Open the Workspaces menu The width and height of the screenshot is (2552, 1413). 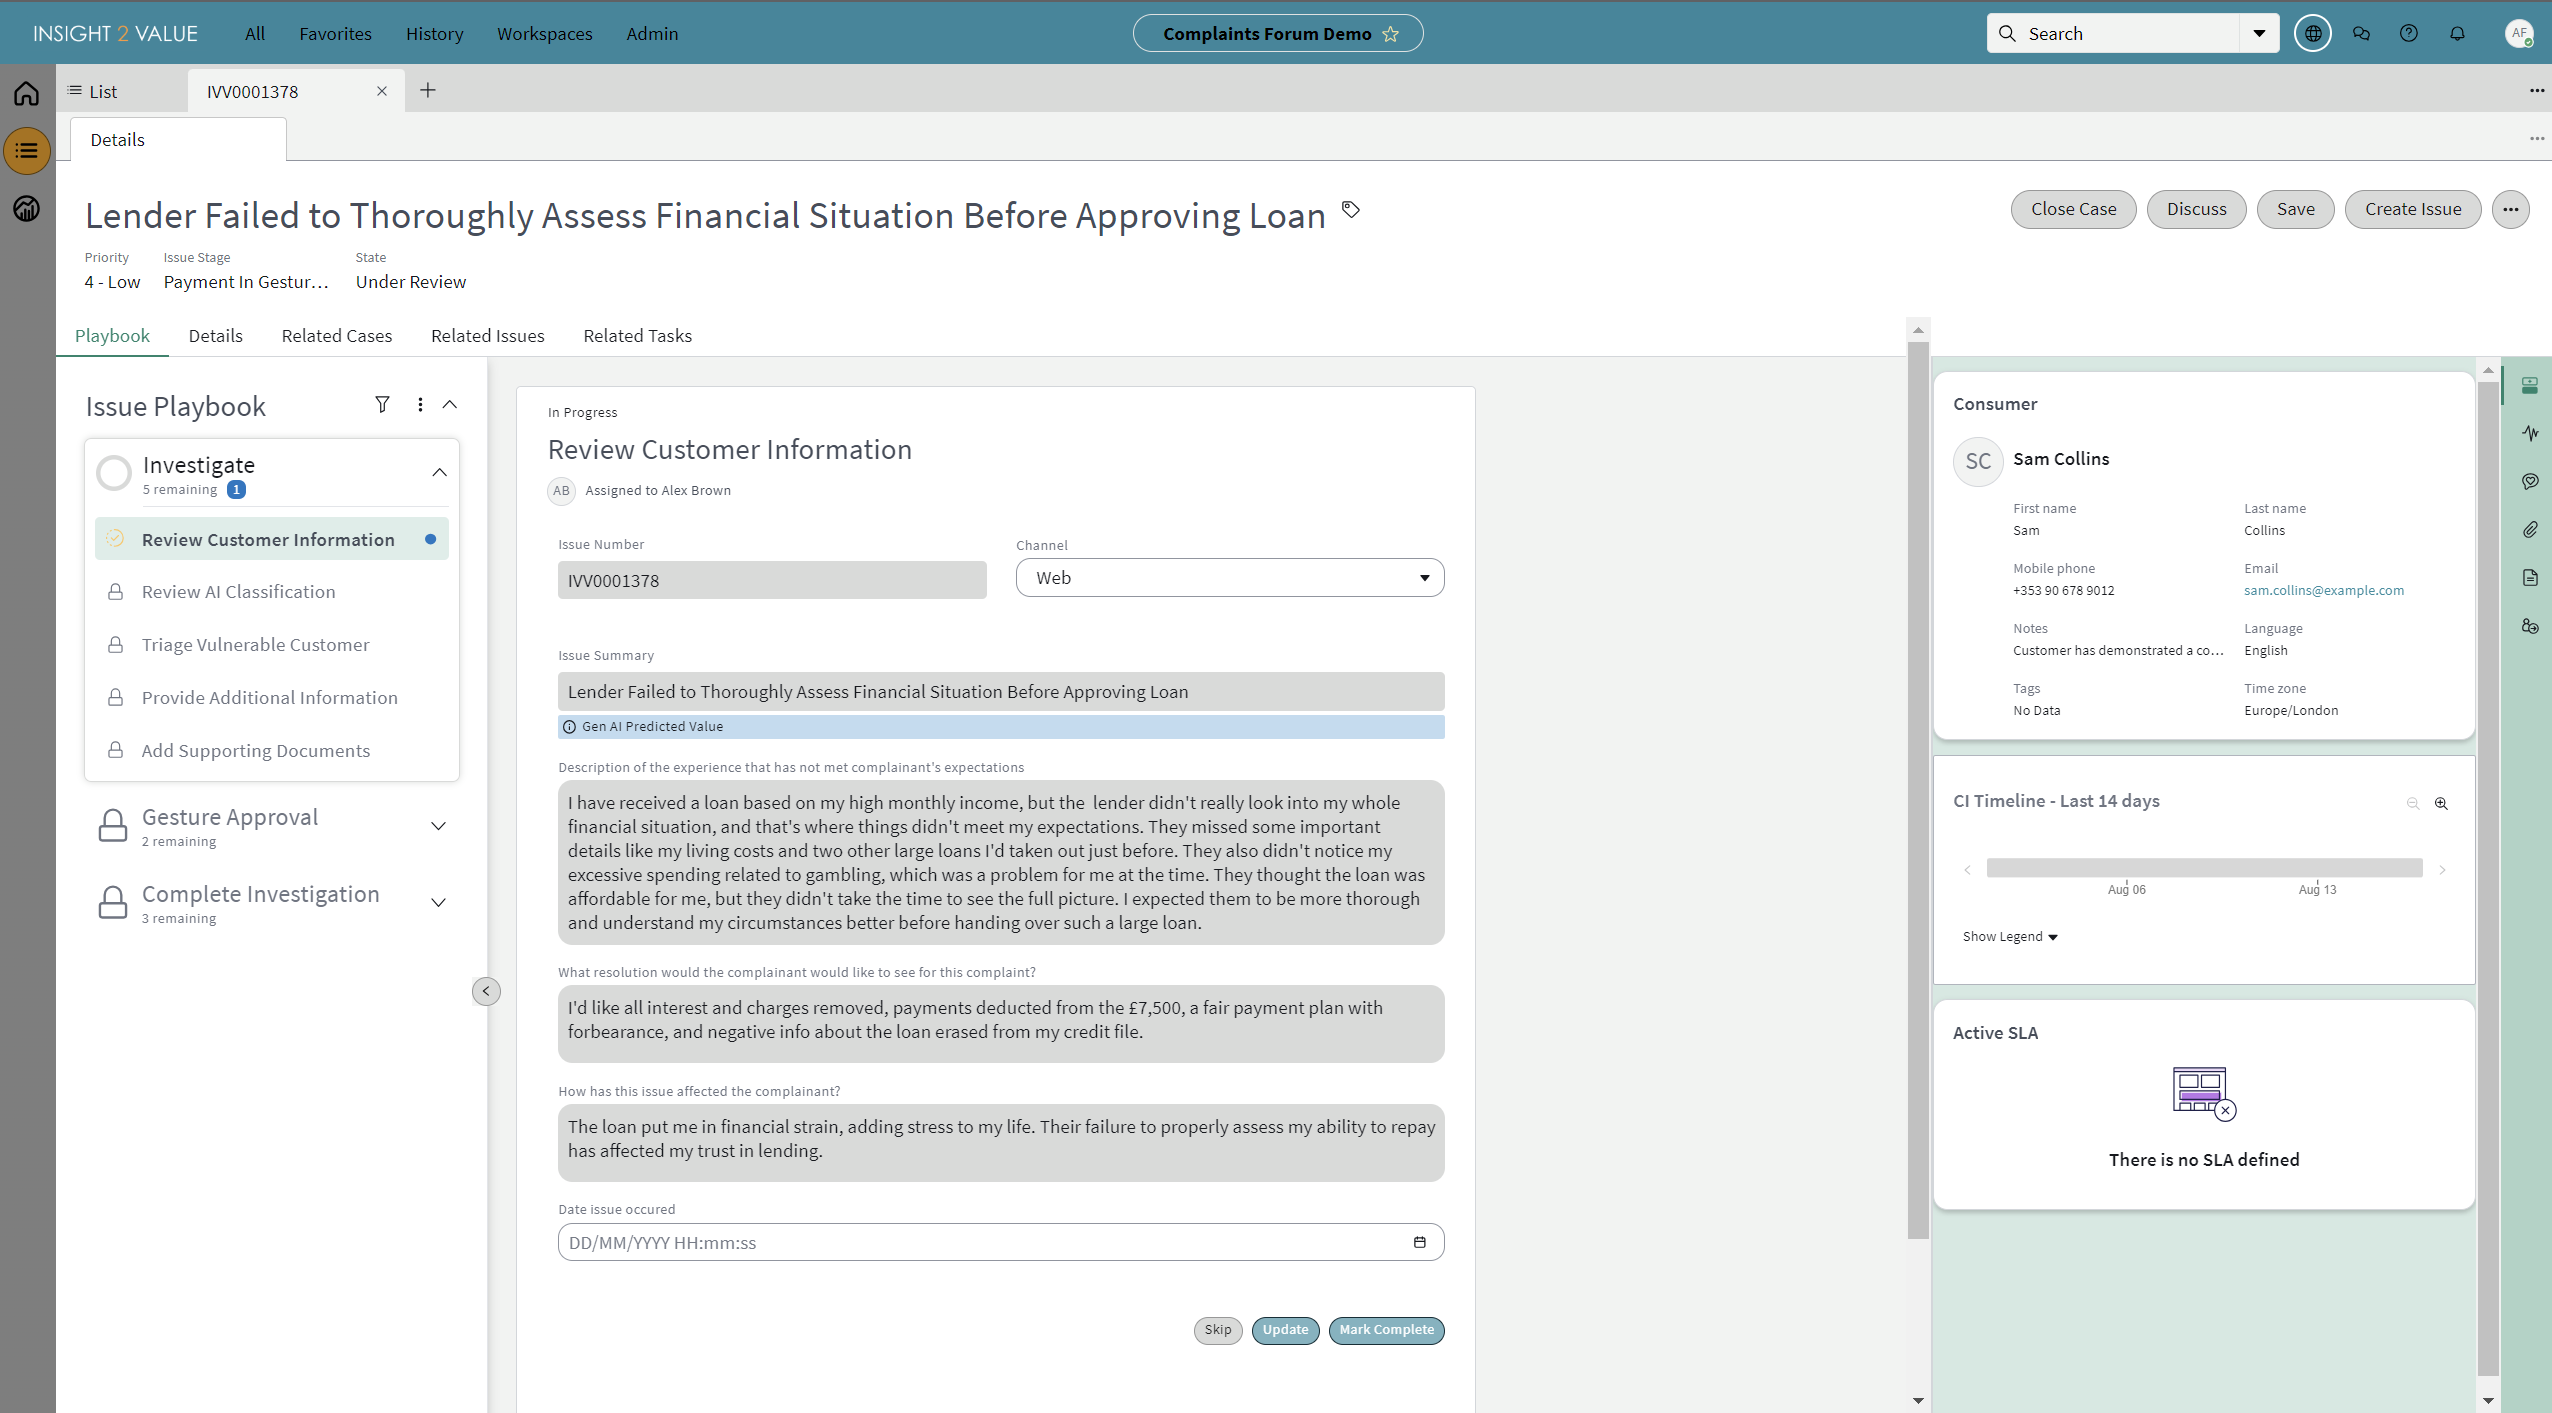[x=544, y=34]
